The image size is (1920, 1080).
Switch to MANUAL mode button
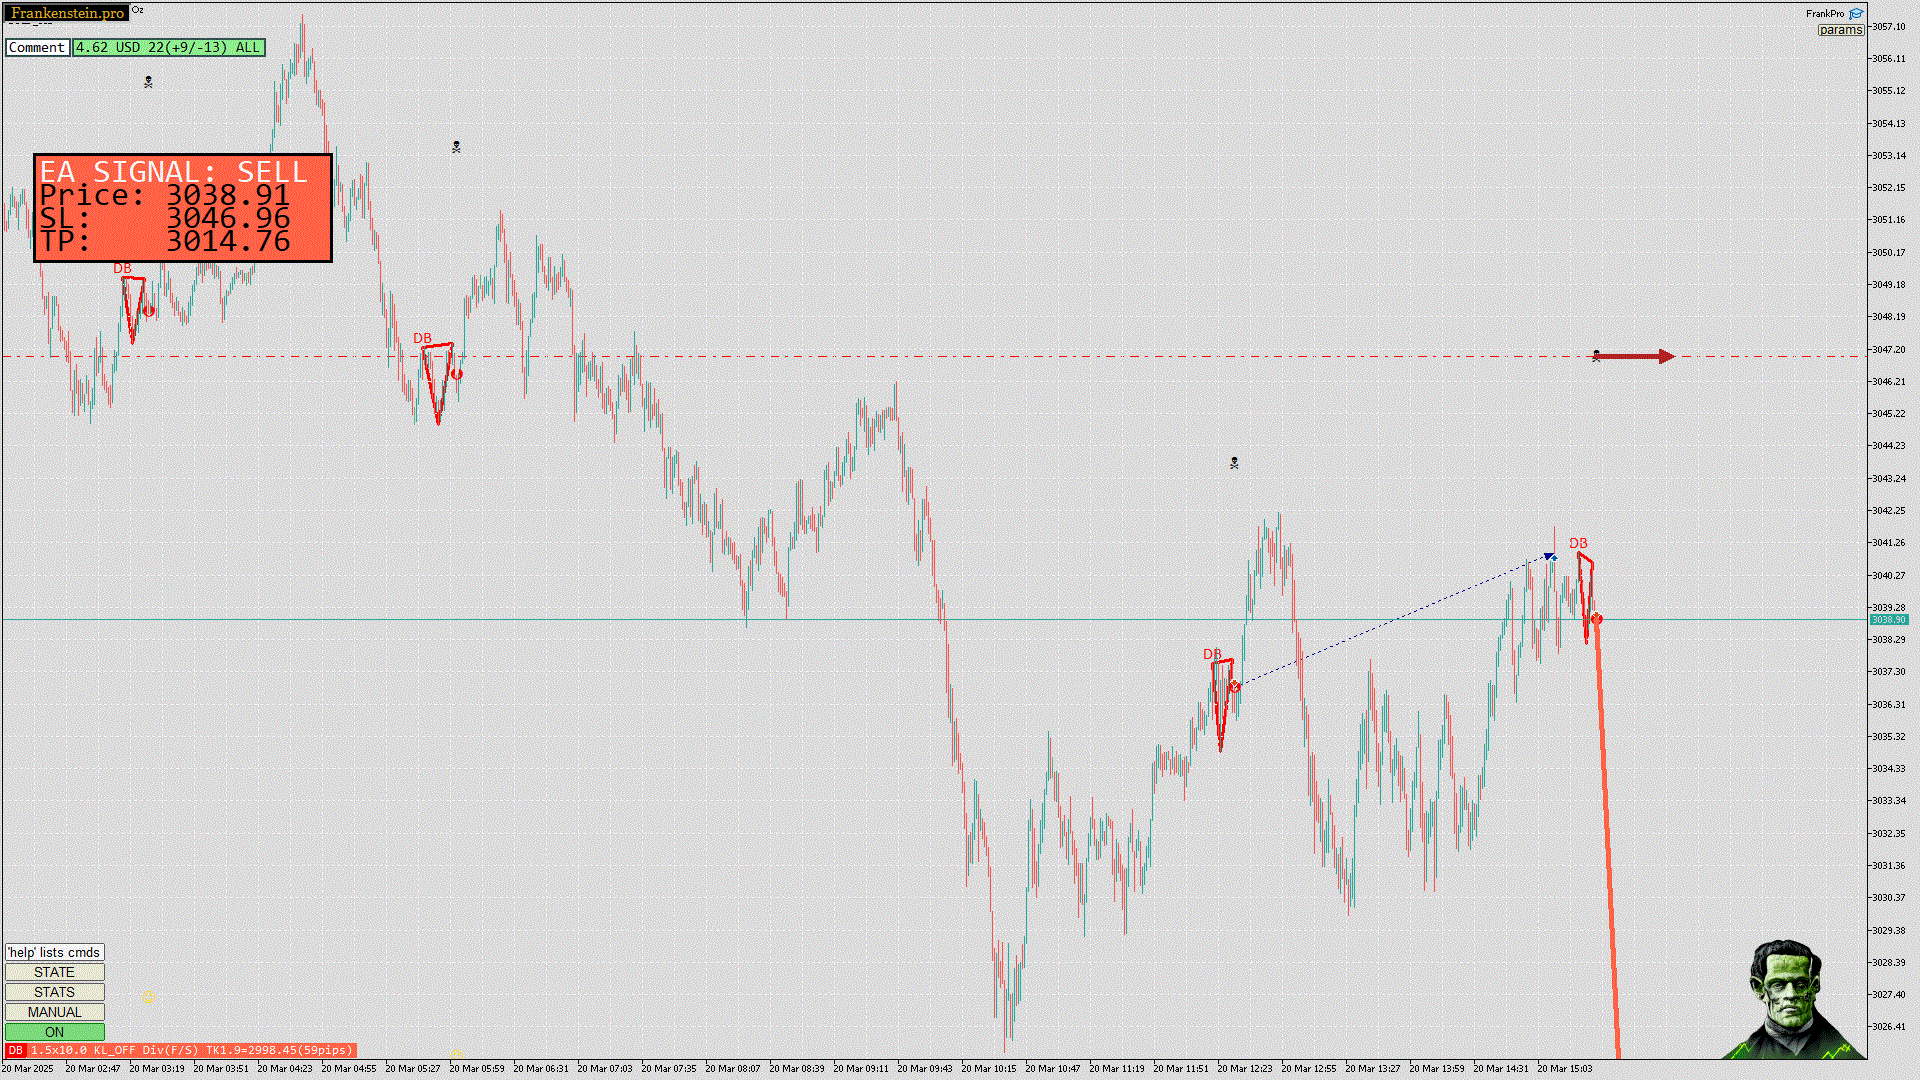pyautogui.click(x=54, y=1012)
